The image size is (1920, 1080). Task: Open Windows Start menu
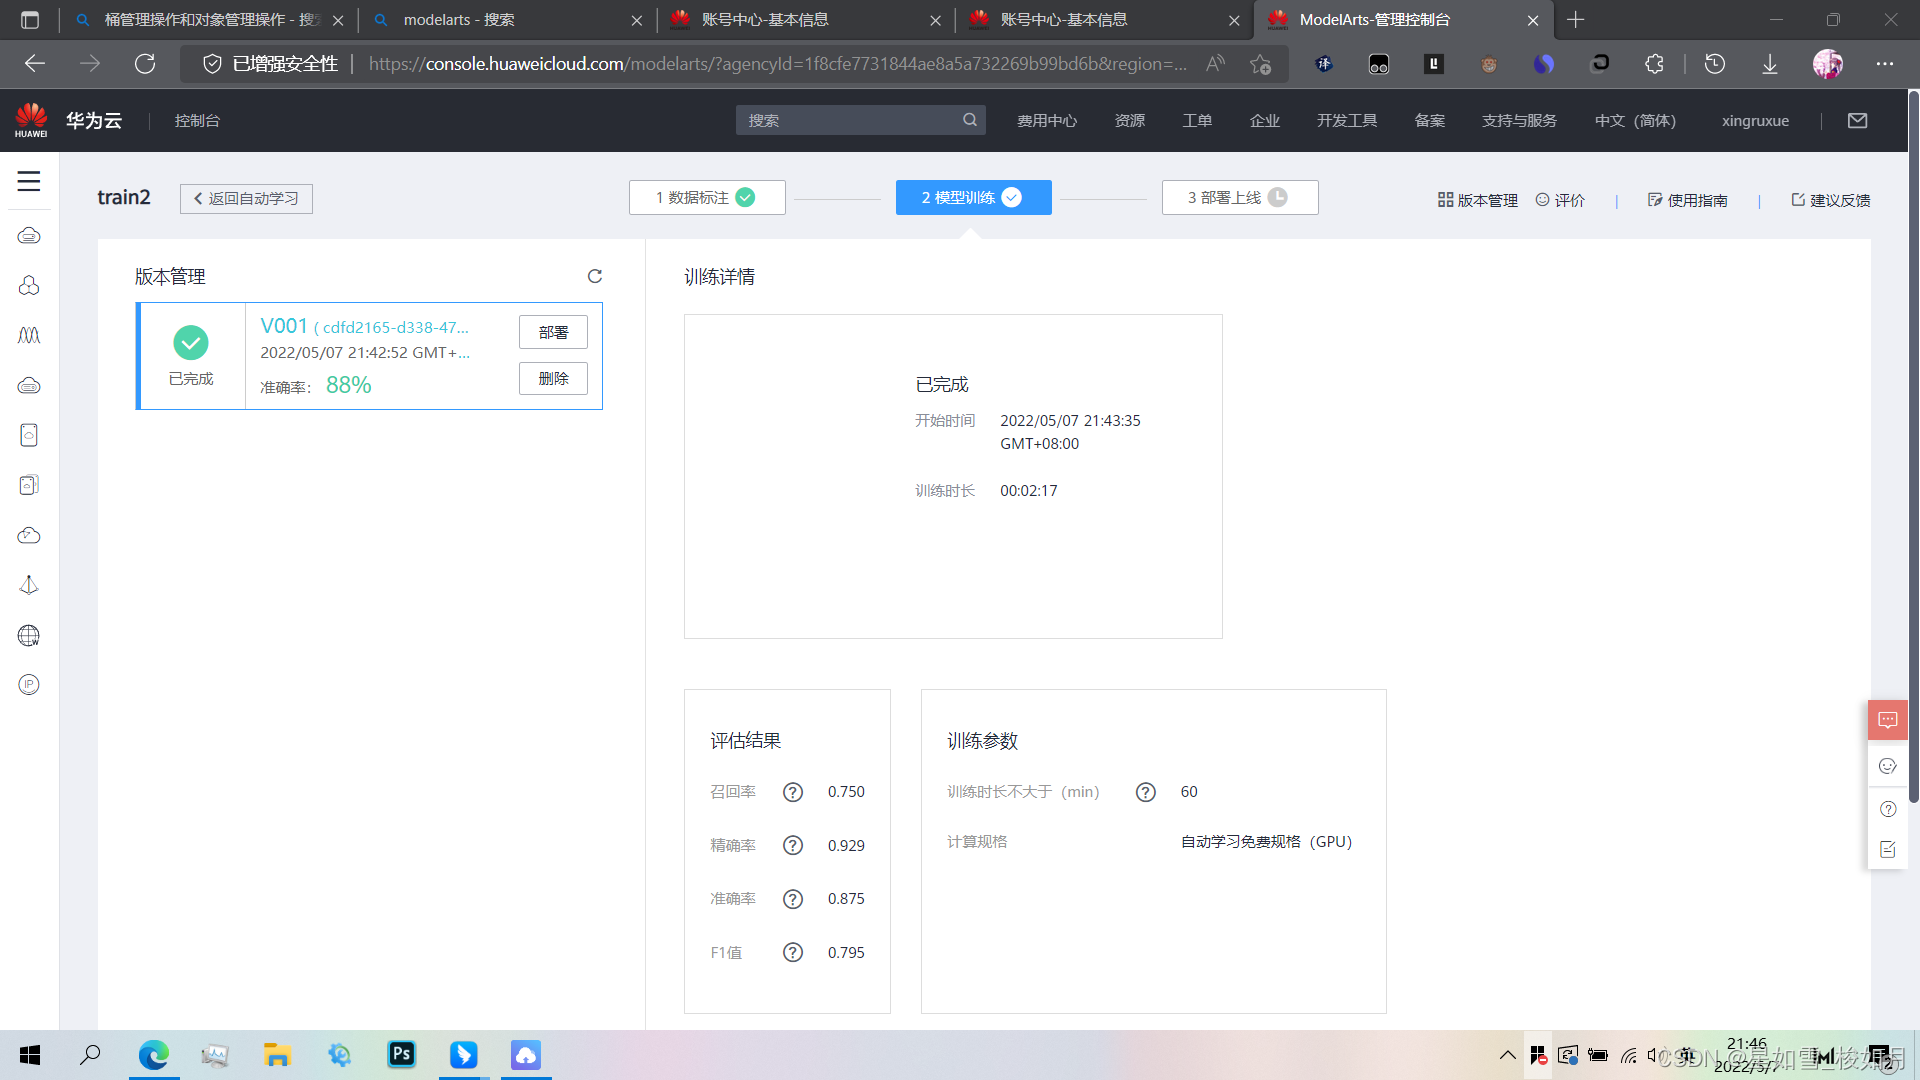[x=30, y=1054]
